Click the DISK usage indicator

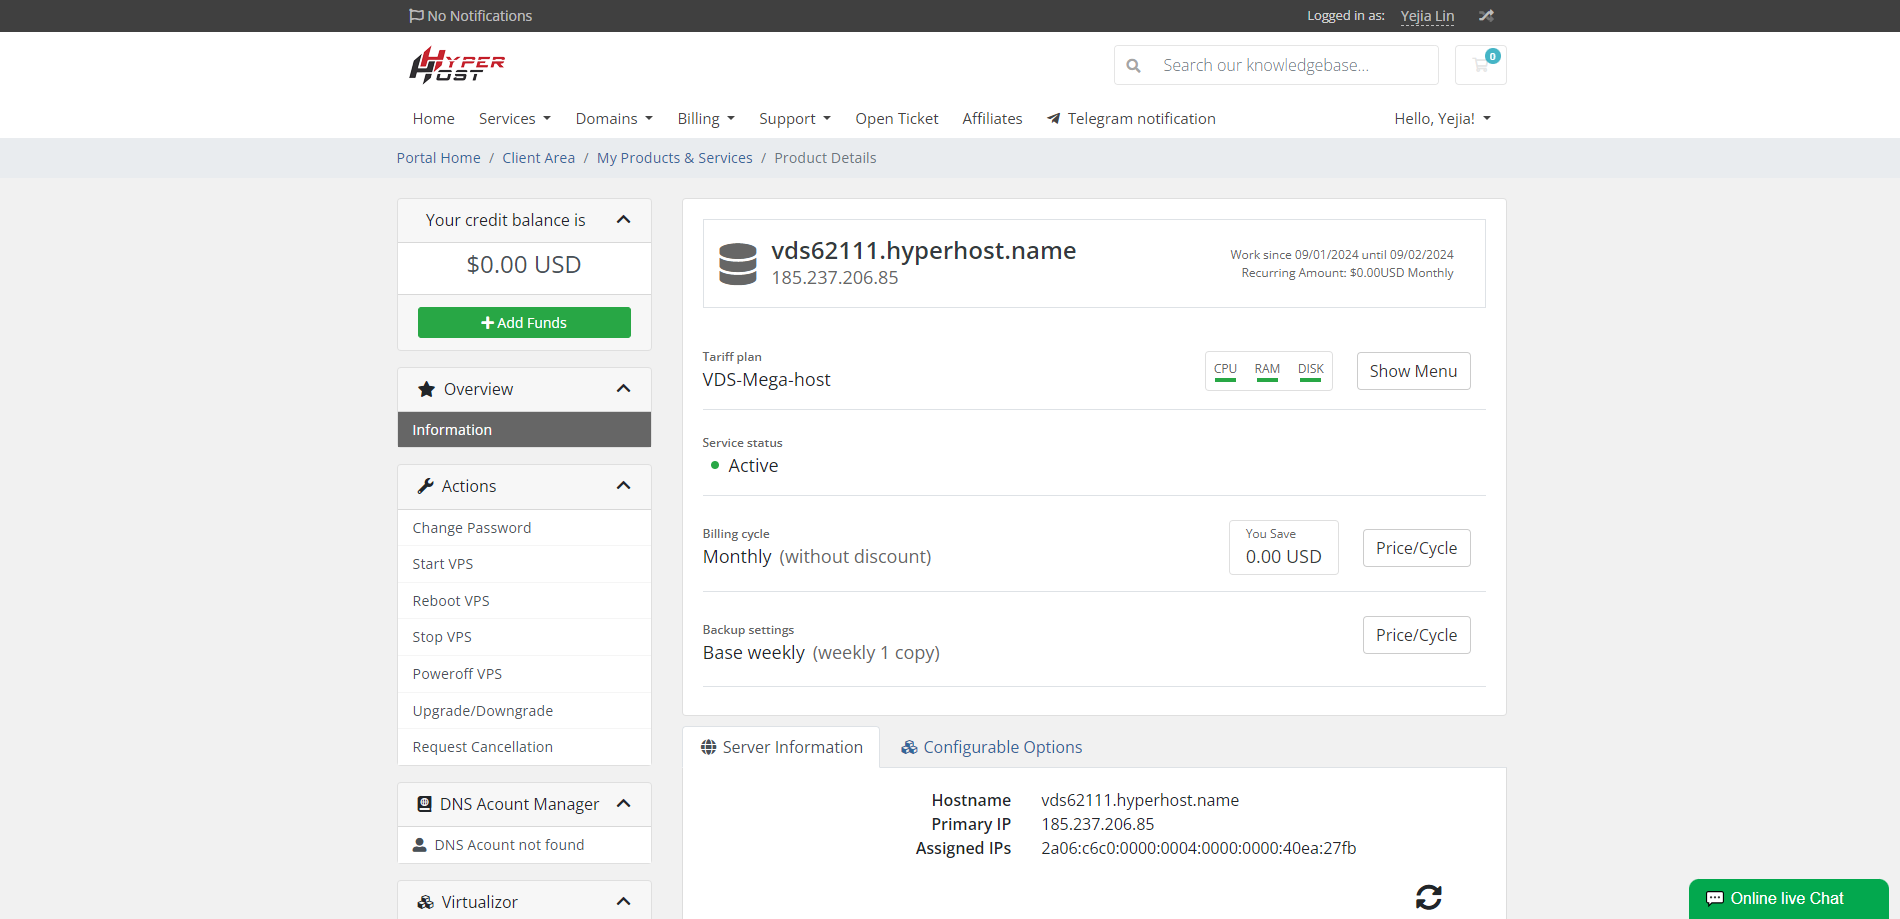point(1310,371)
